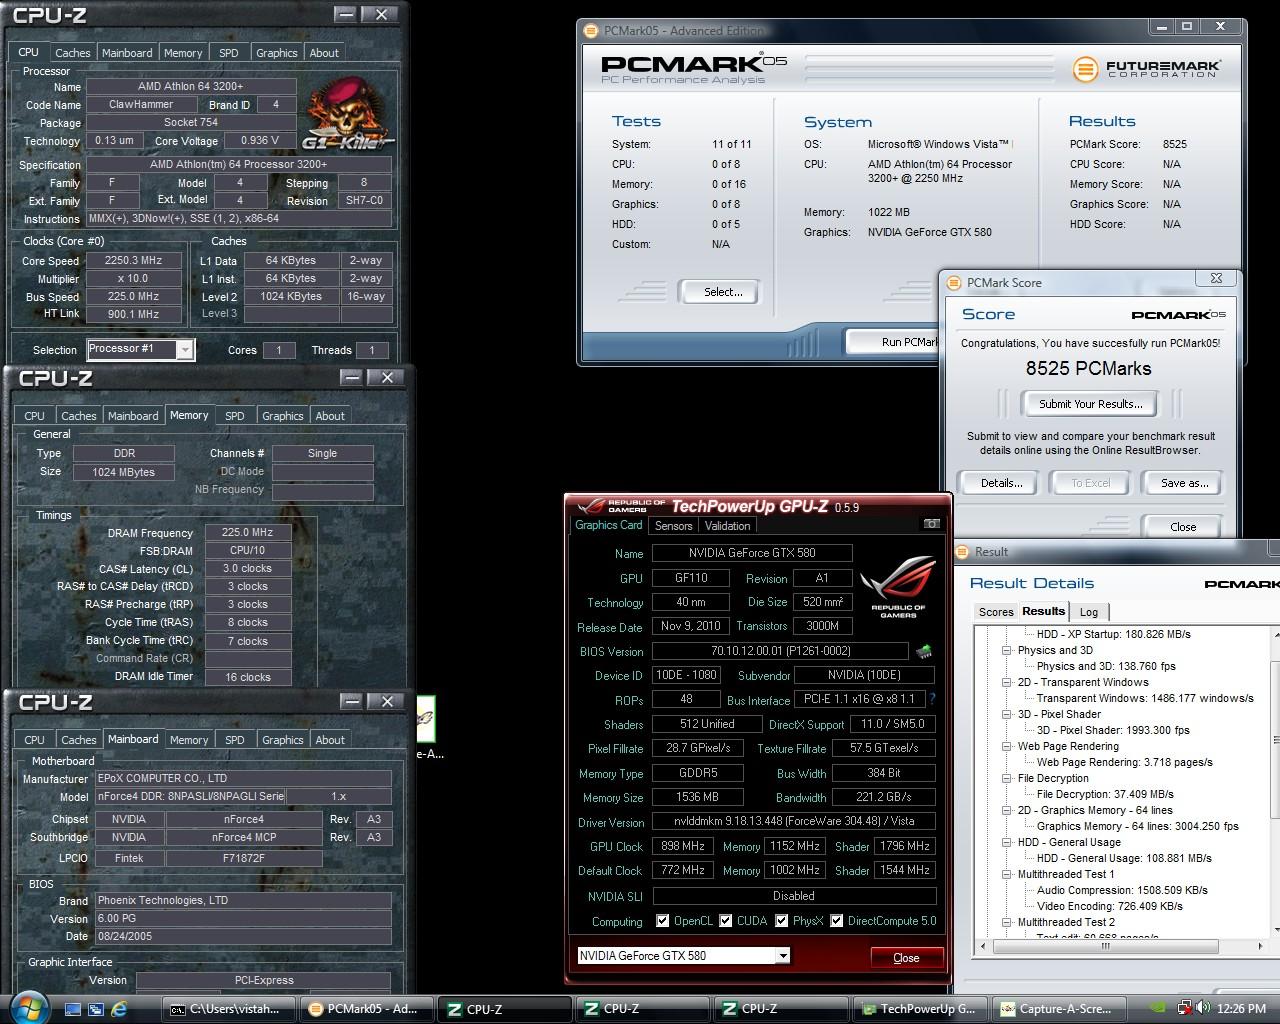Collapse the Multithreaded Test 1 node
1280x1024 pixels.
pos(1007,874)
